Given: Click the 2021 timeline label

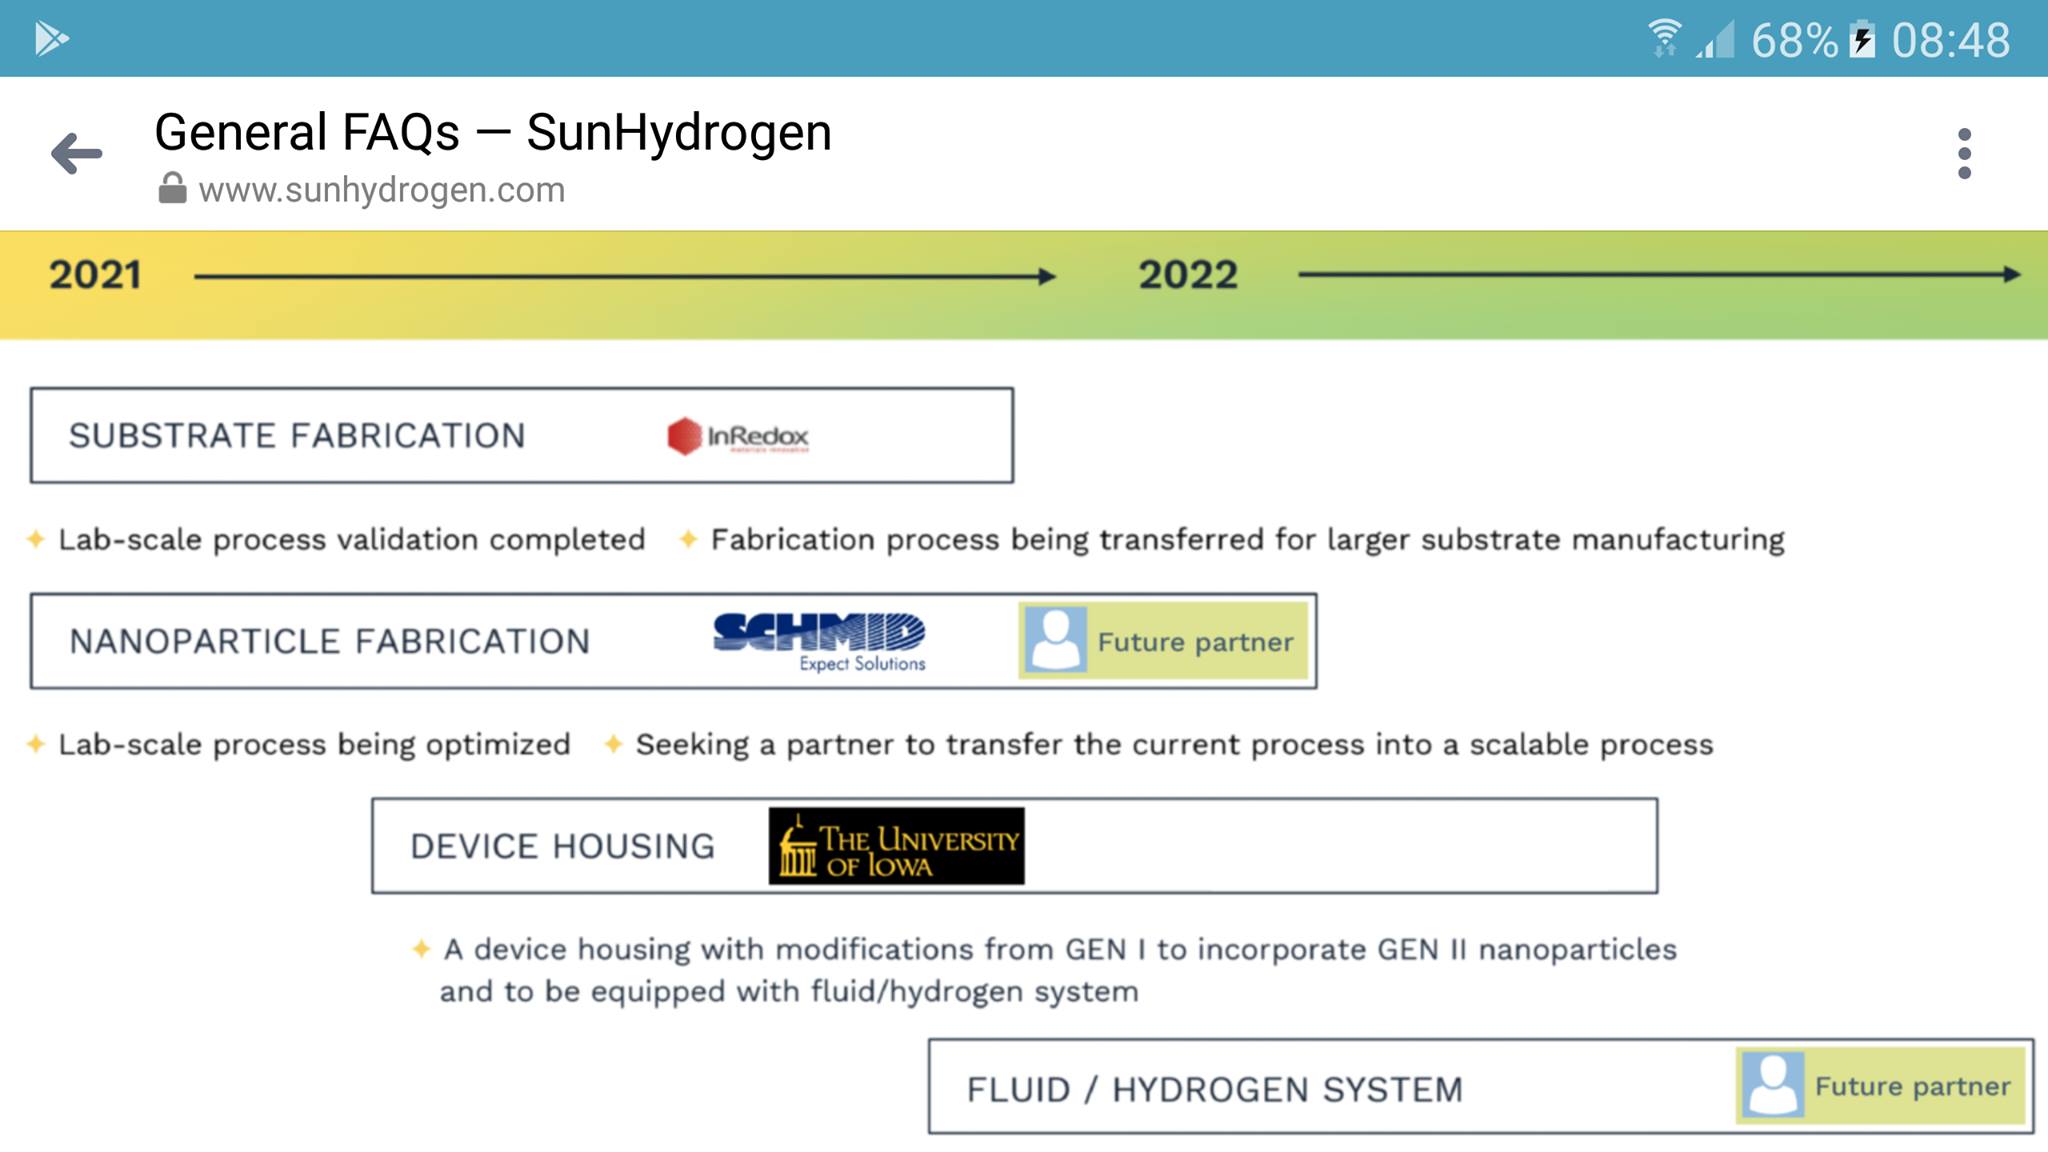Looking at the screenshot, I should pyautogui.click(x=94, y=274).
